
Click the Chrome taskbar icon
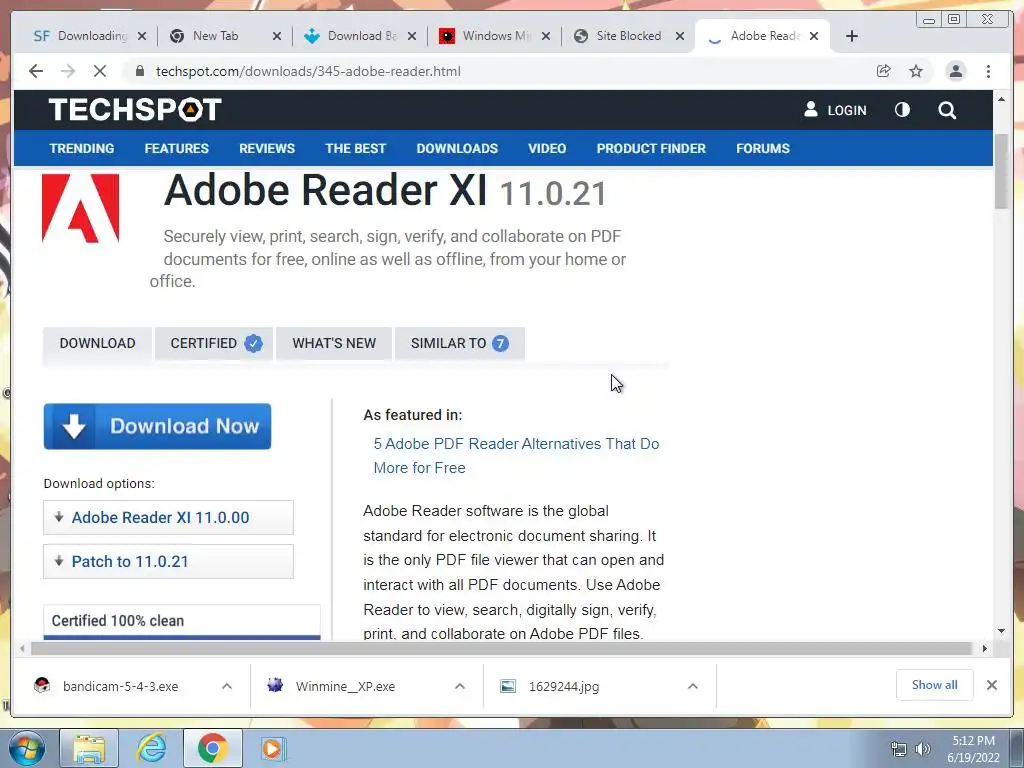click(x=212, y=748)
